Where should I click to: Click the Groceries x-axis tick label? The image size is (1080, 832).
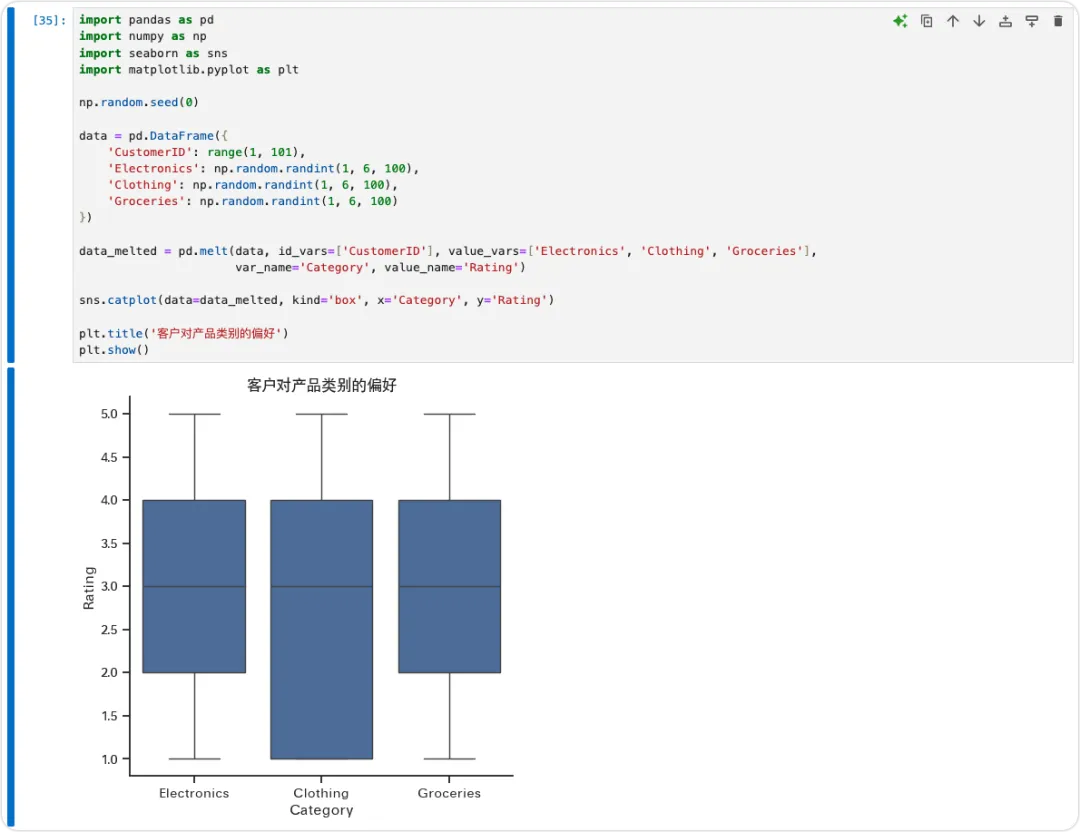[x=449, y=793]
